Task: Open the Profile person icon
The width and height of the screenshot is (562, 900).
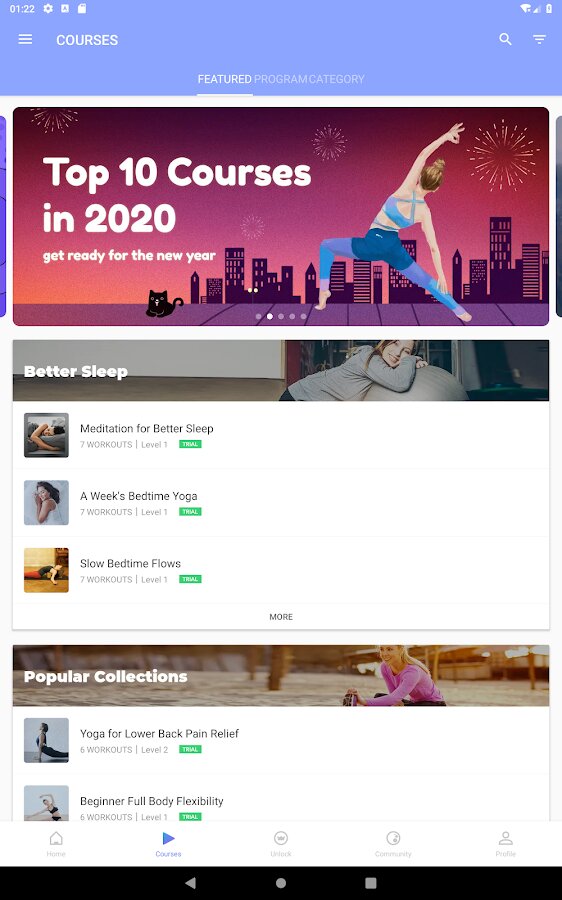Action: tap(506, 839)
